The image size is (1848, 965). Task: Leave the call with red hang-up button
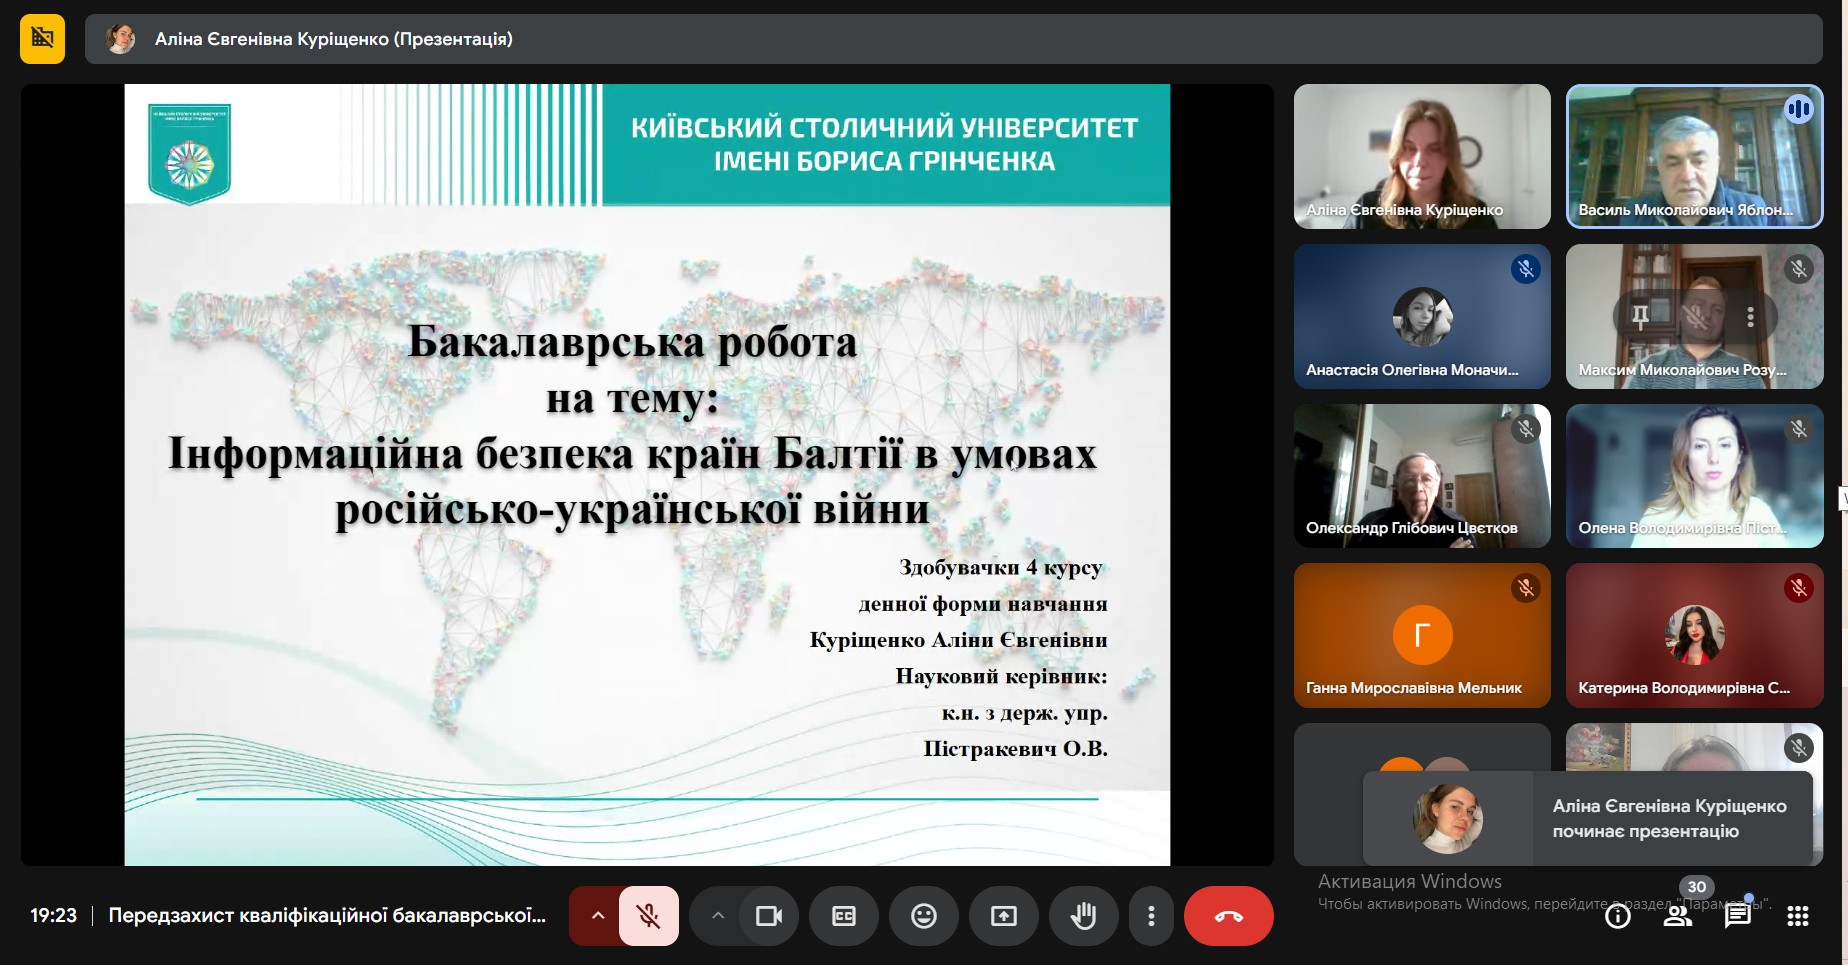(1228, 916)
